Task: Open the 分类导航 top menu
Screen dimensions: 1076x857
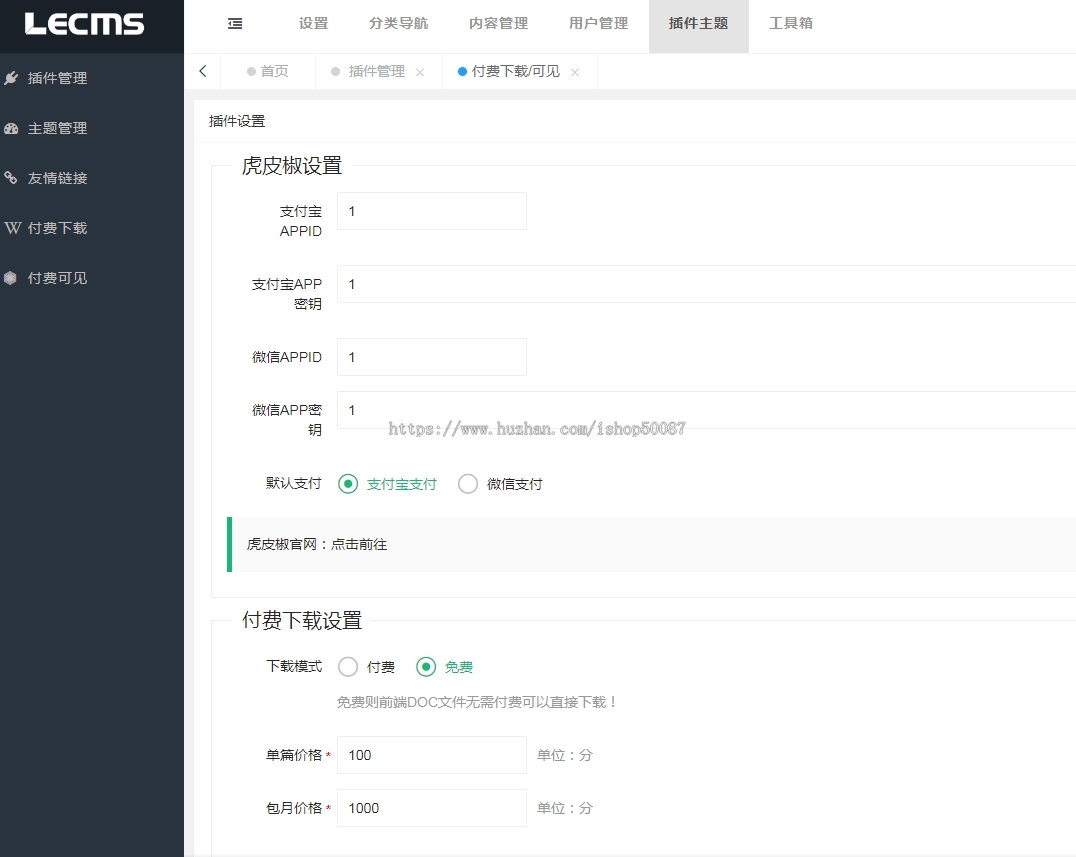Action: (x=399, y=23)
